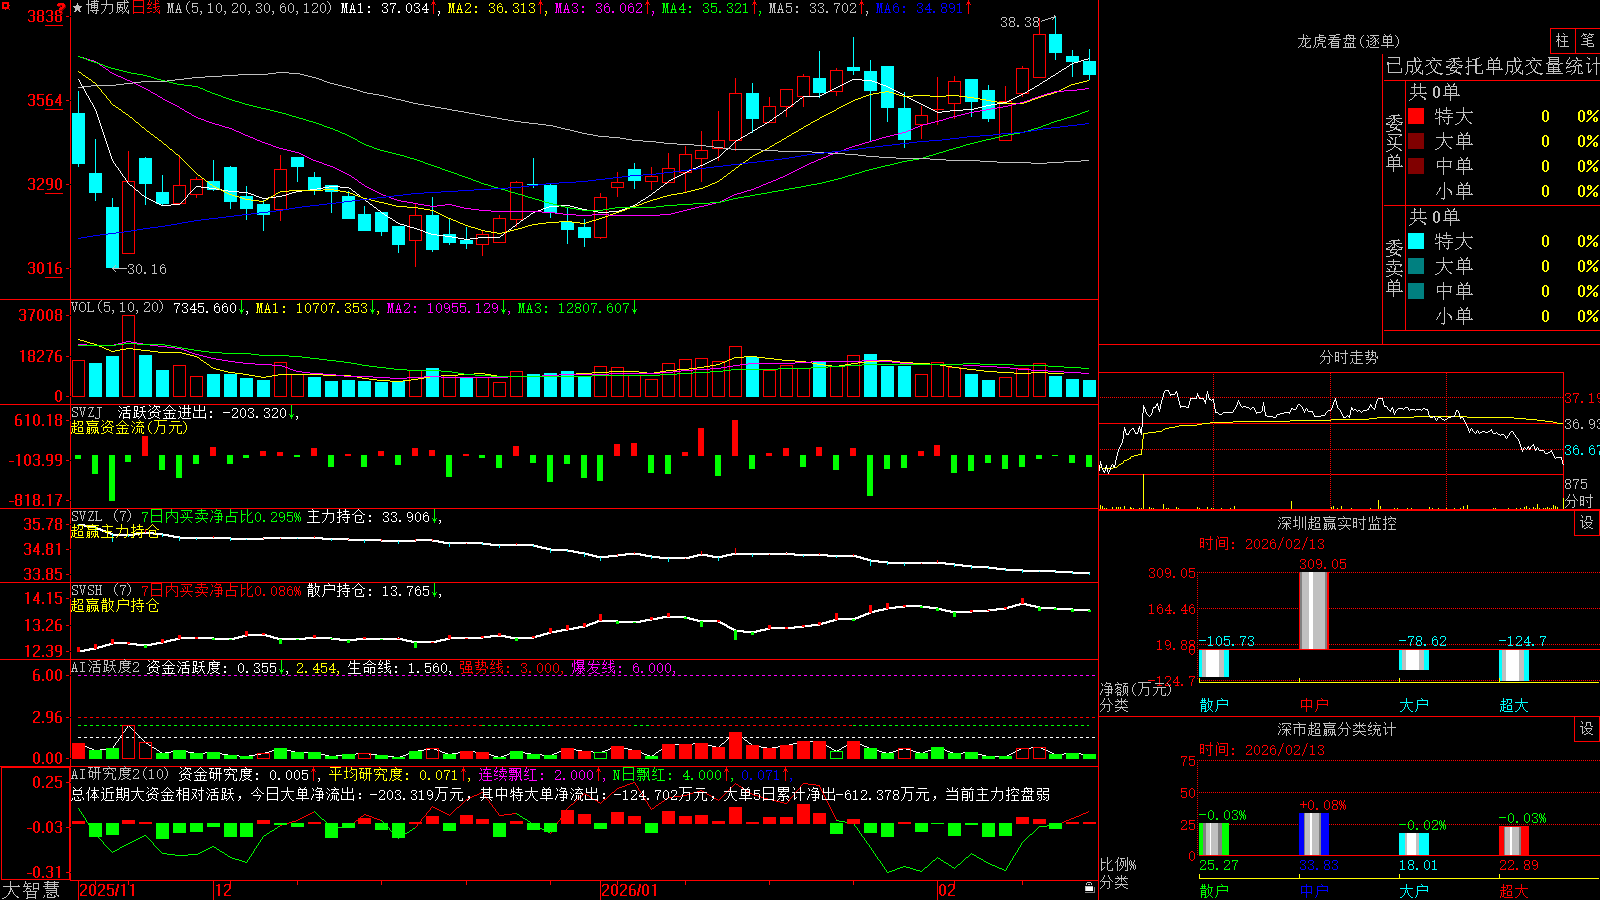Click the 38.38 high price label
The image size is (1600, 900).
coord(1020,22)
